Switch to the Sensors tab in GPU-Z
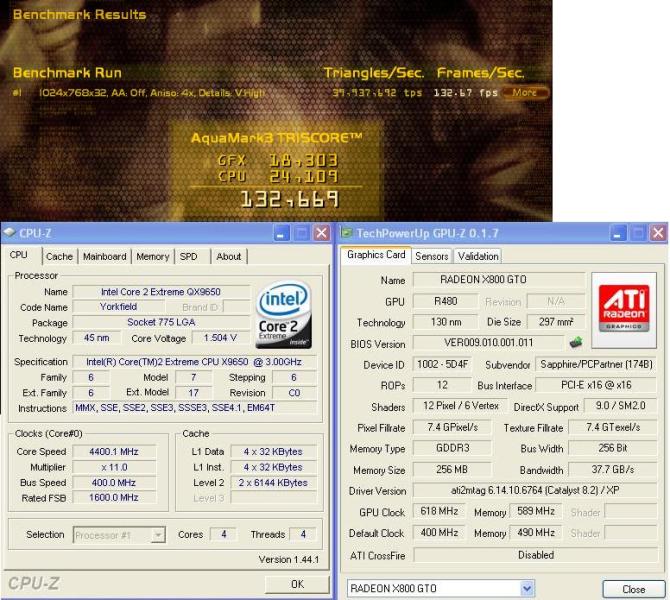The image size is (670, 600). click(x=432, y=256)
